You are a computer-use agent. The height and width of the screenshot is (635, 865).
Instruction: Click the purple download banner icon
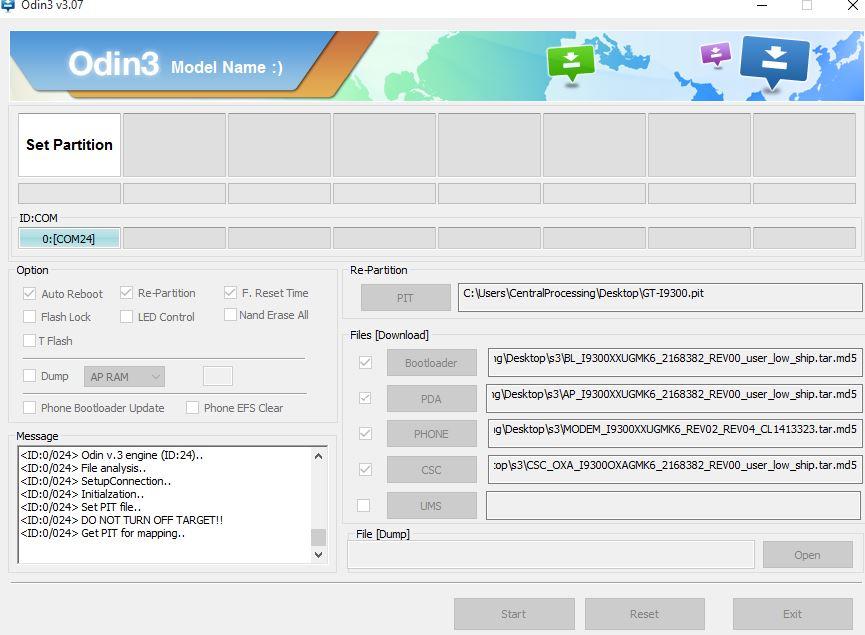(716, 55)
